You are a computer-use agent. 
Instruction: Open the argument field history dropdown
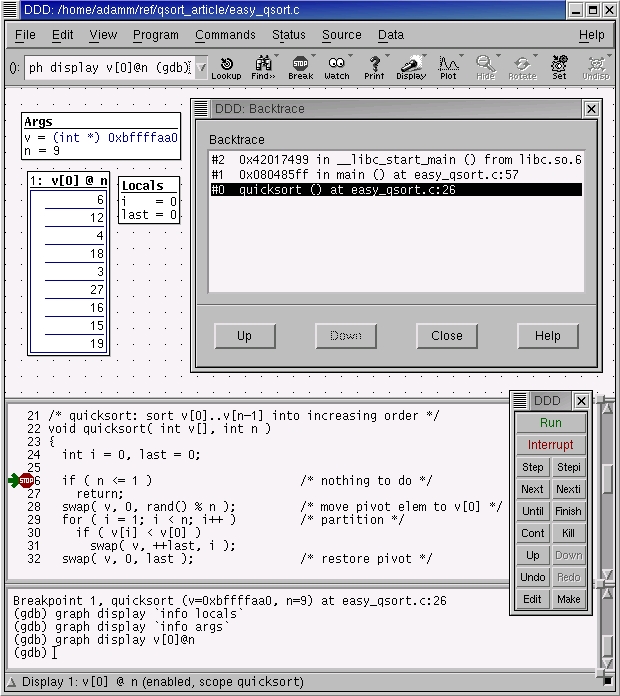click(201, 68)
